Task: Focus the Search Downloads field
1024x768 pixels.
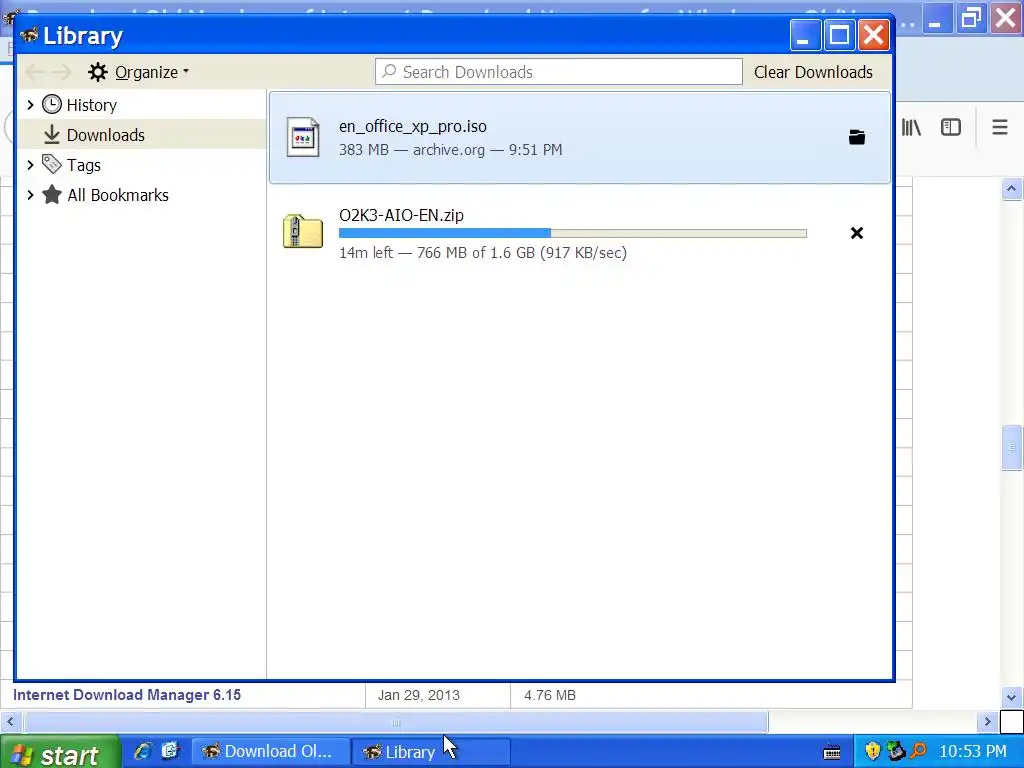Action: click(x=558, y=72)
